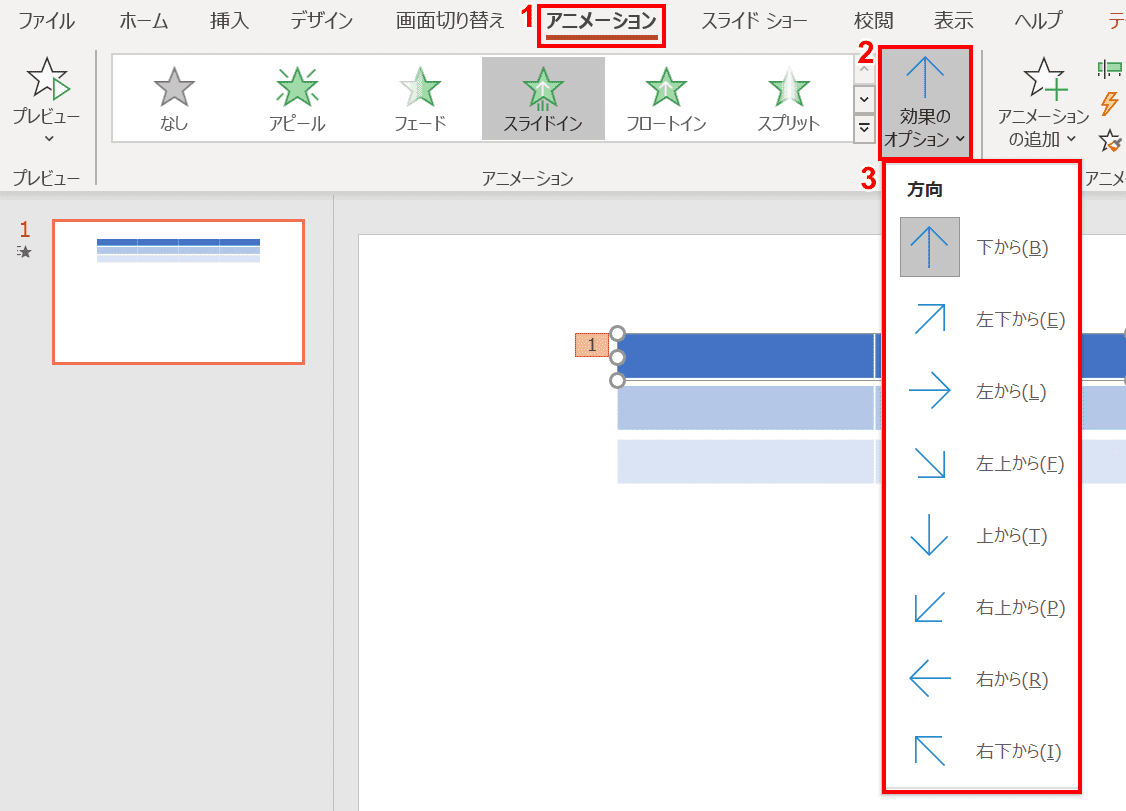Show next row of animation gallery
This screenshot has height=811, width=1126.
pyautogui.click(x=864, y=99)
